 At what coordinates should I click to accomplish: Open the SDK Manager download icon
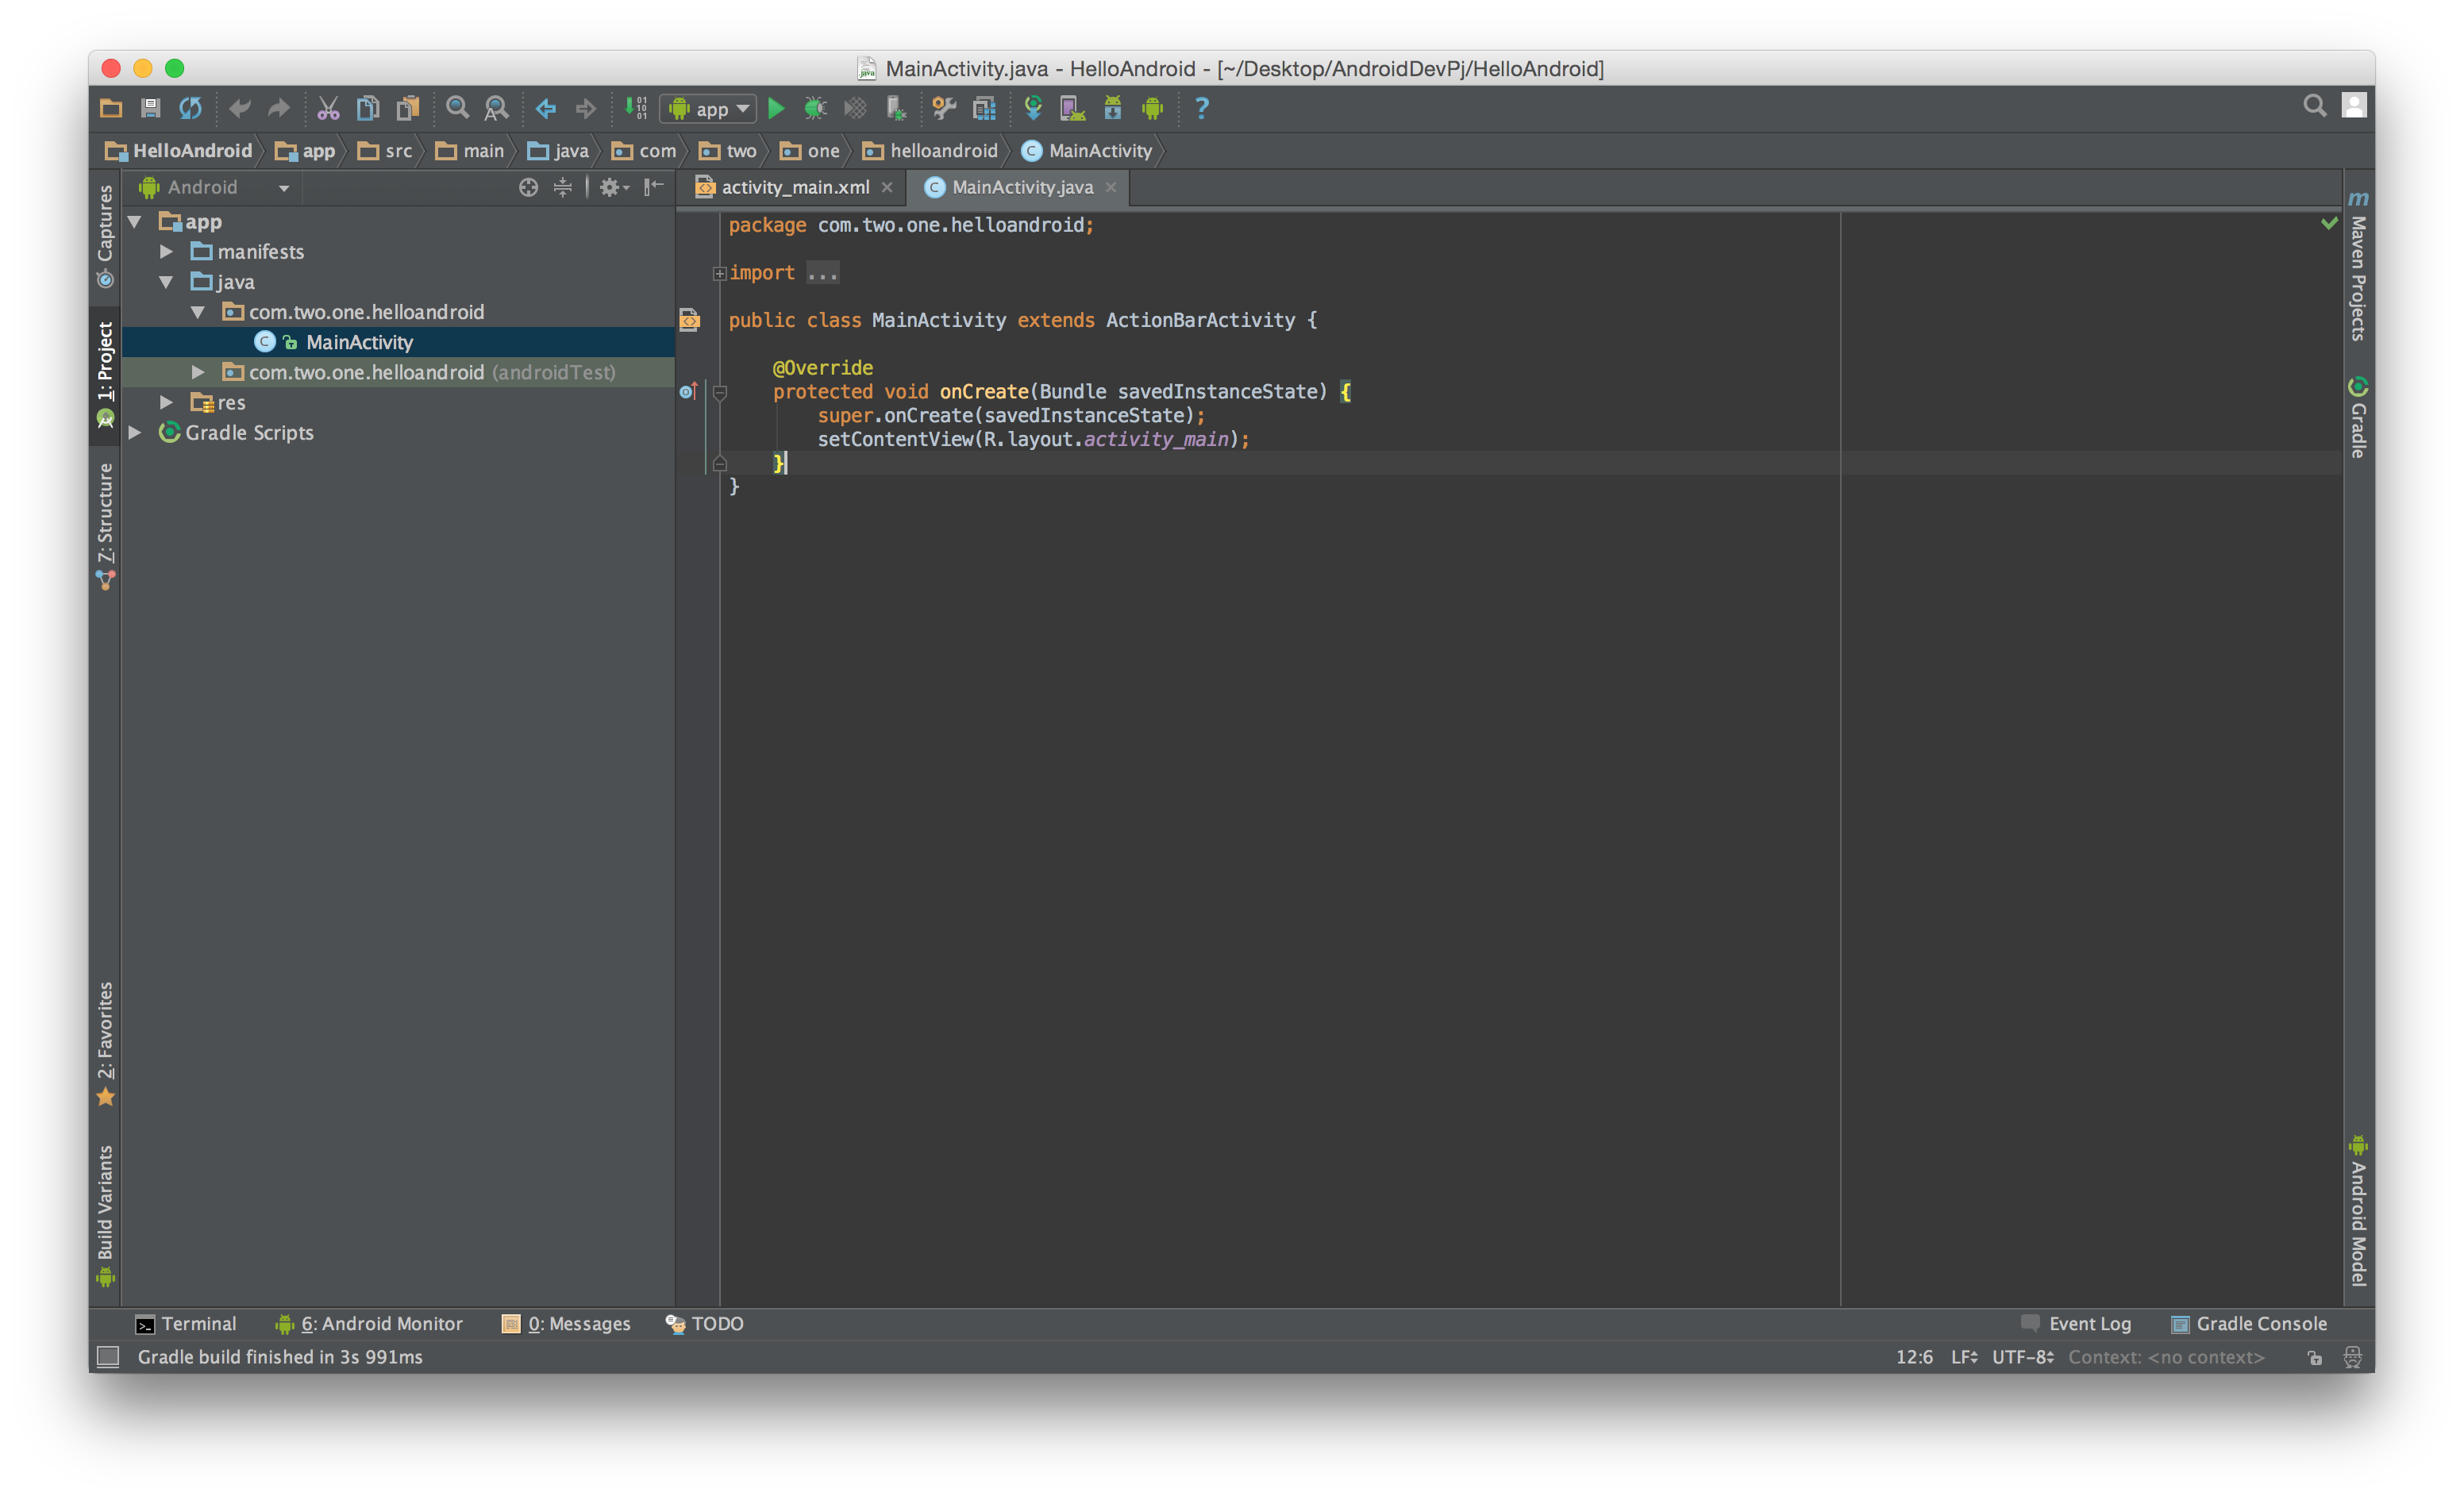(1112, 108)
